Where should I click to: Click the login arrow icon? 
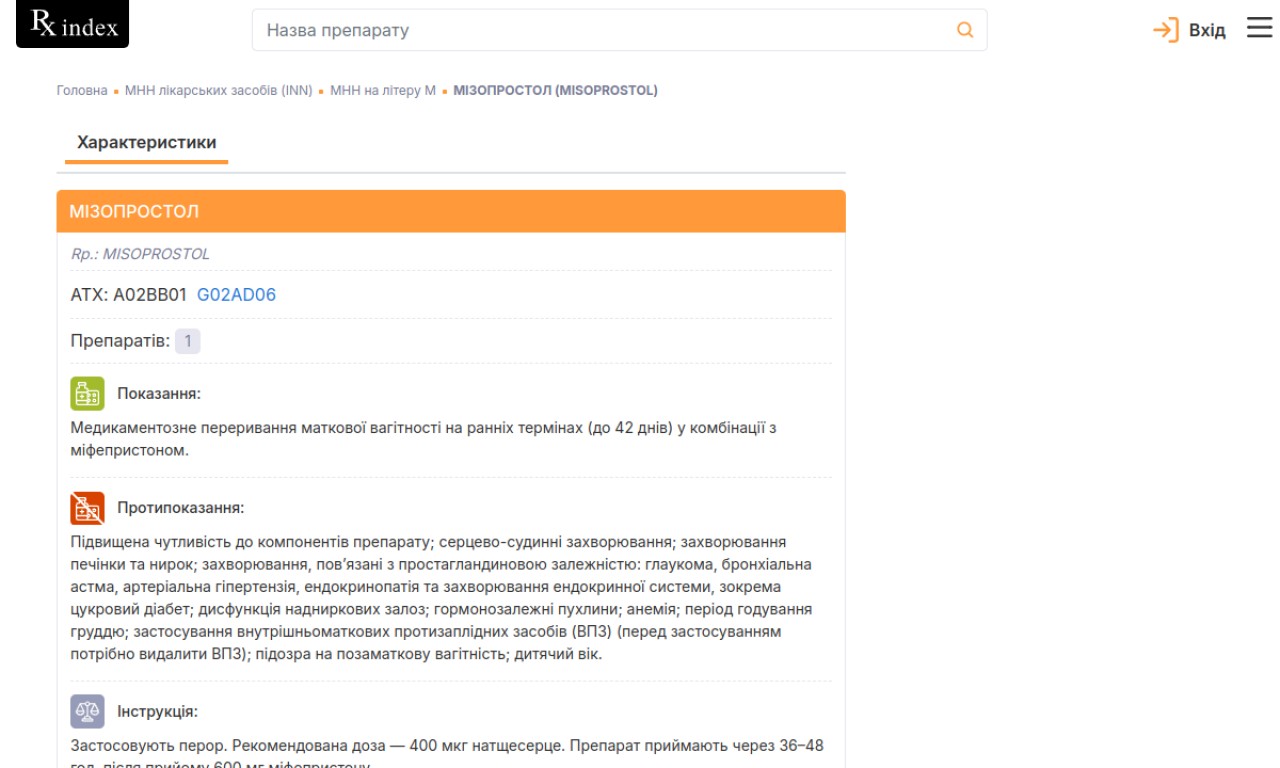pyautogui.click(x=1165, y=30)
